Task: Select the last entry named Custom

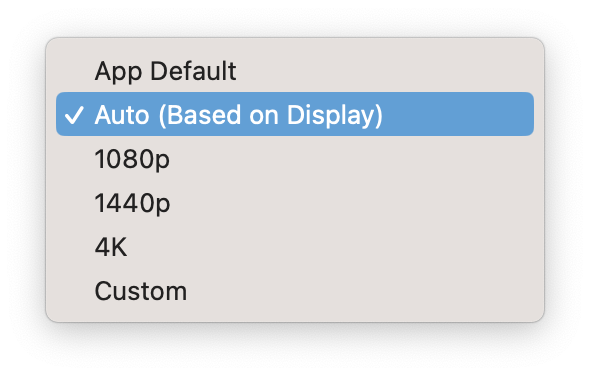Action: click(295, 291)
